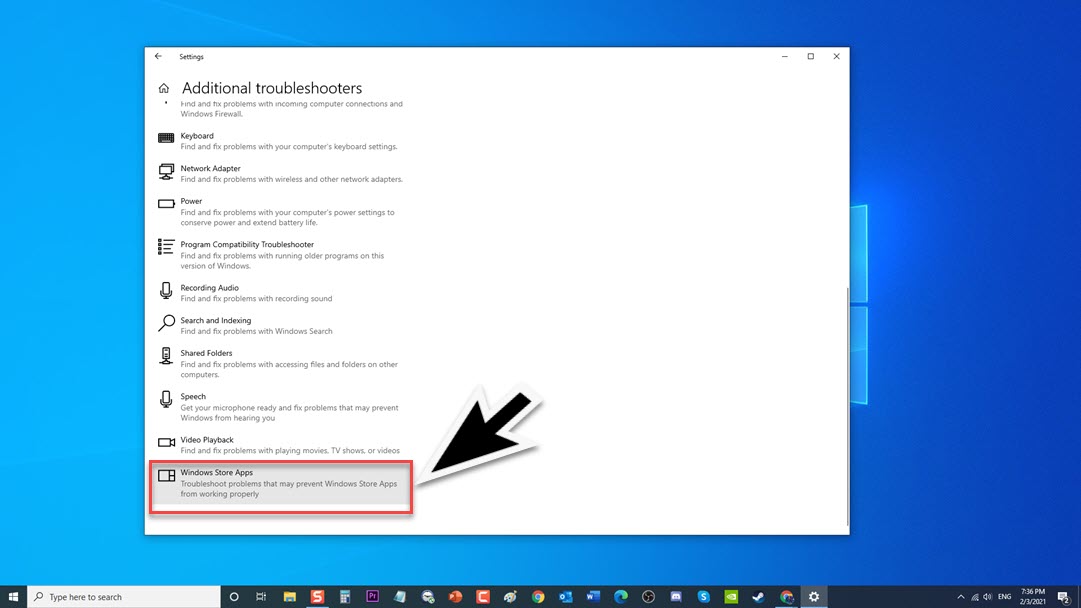Choose Program Compatibility Troubleshooter
This screenshot has width=1081, height=608.
coord(281,255)
